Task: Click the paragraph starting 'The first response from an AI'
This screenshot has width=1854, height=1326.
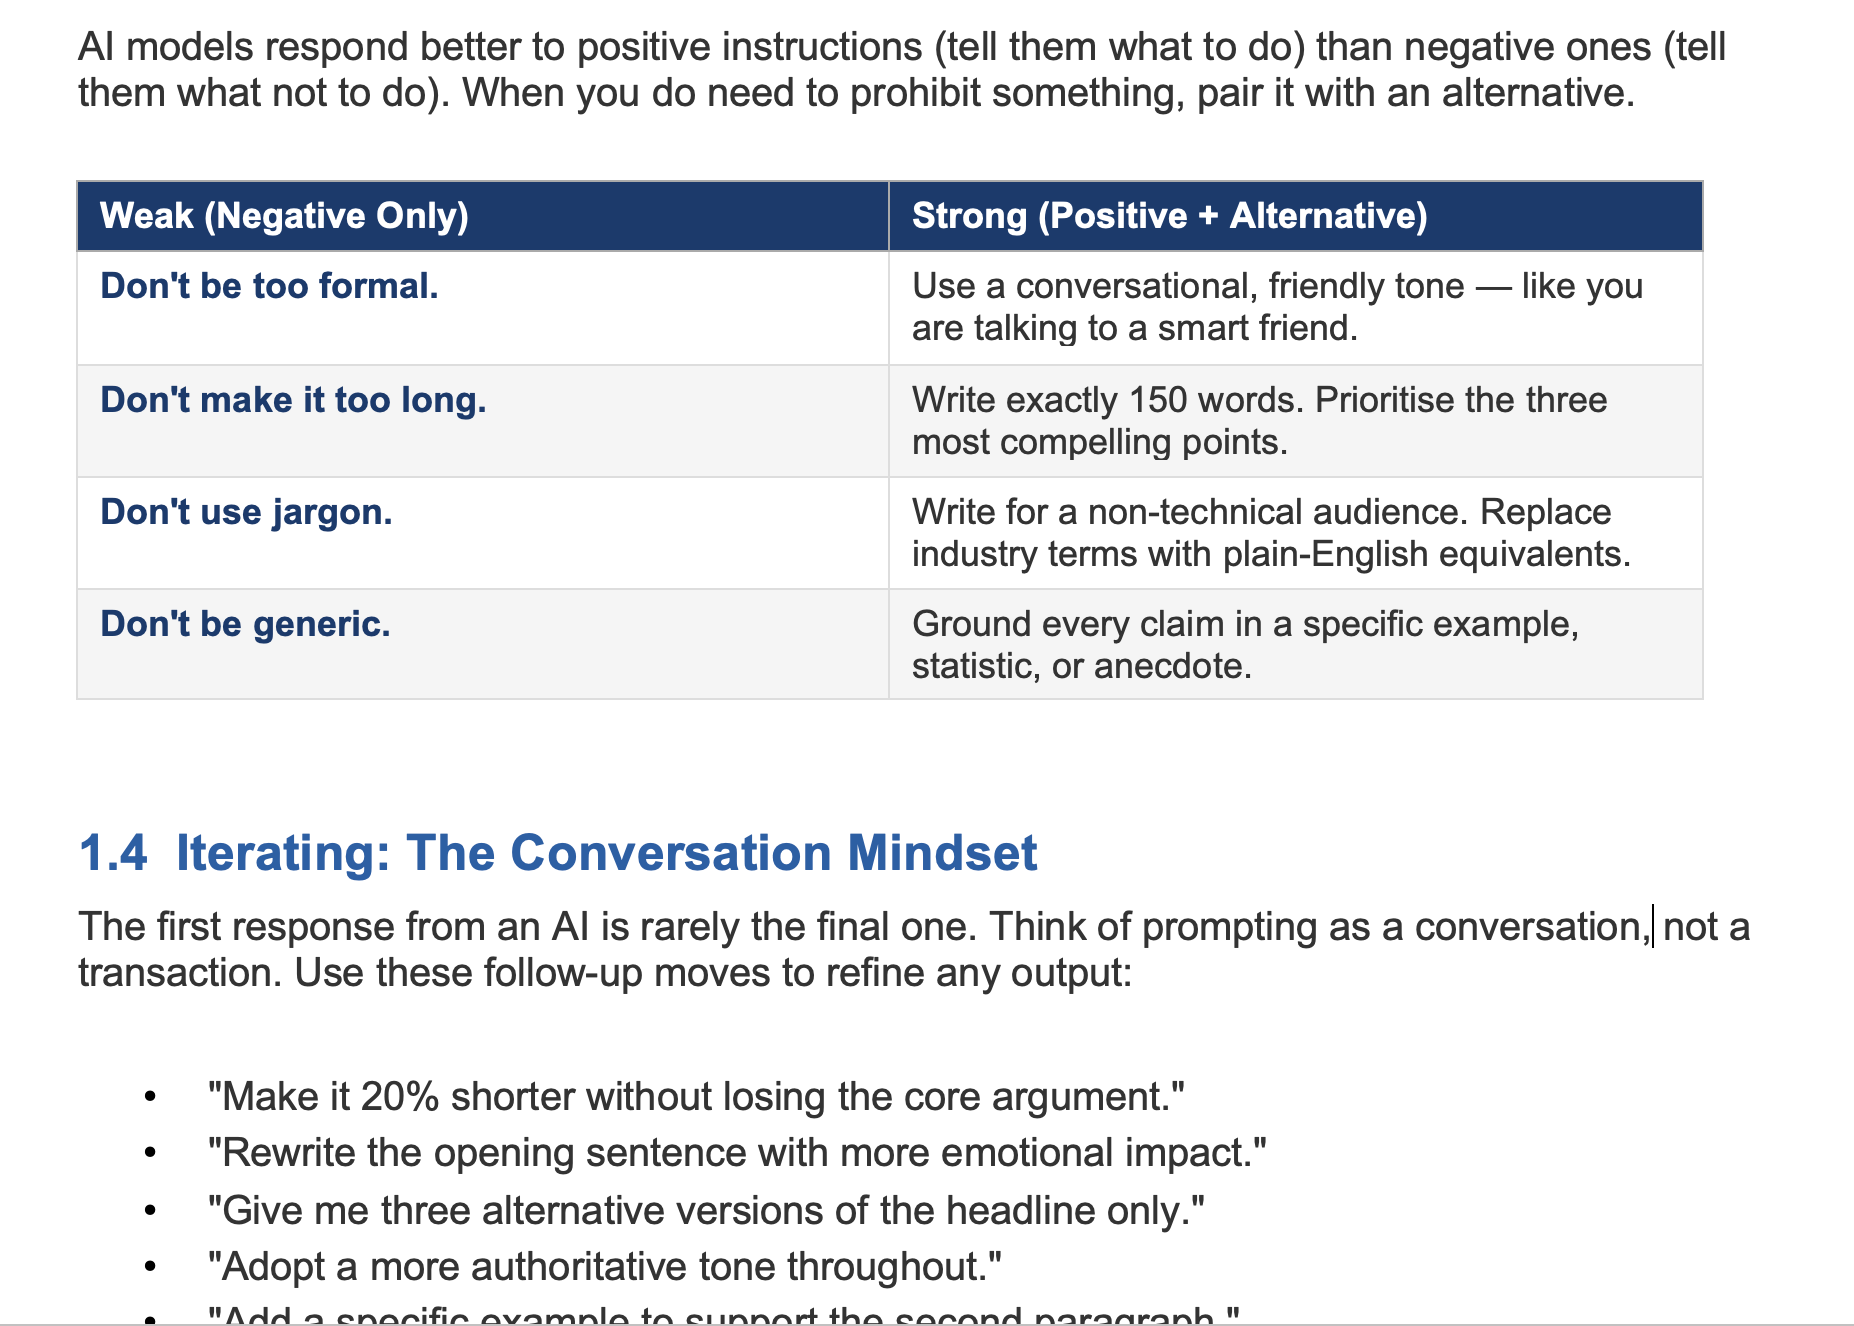Action: click(914, 949)
